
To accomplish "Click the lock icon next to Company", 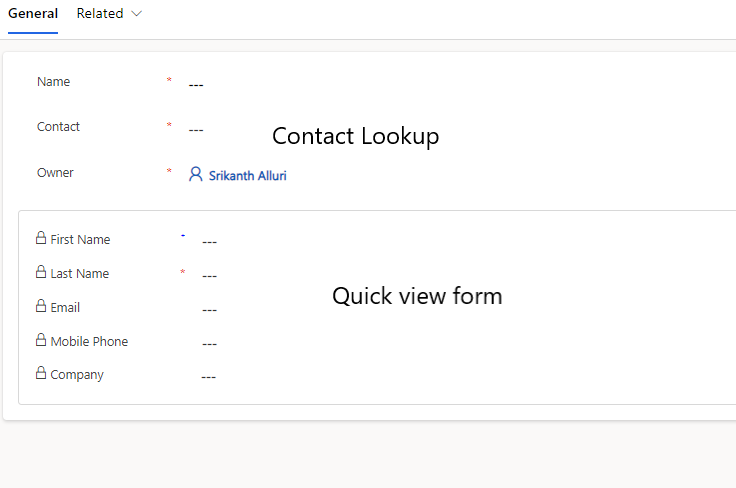I will tap(41, 374).
